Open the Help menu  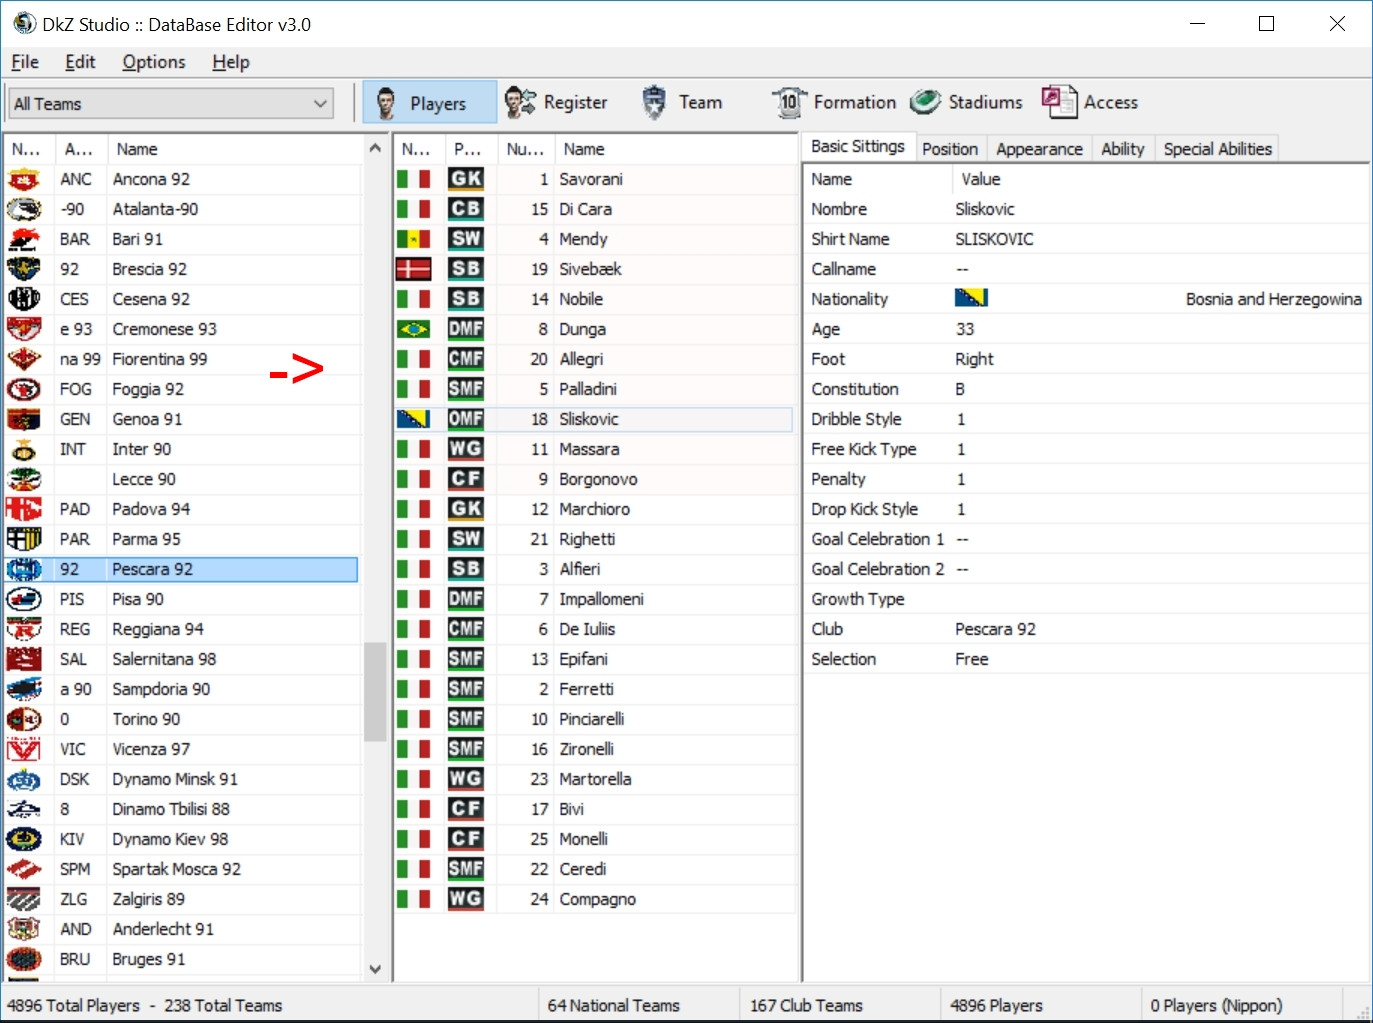[x=231, y=62]
